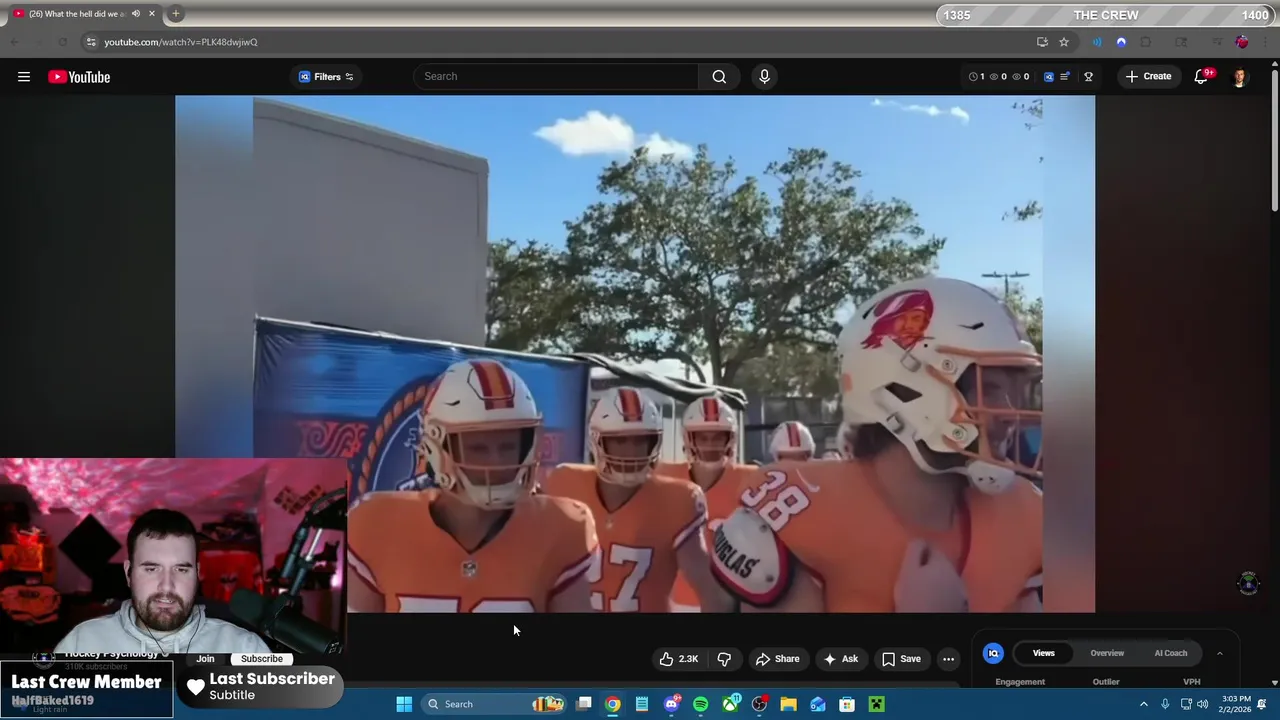Open the YouTube hamburger guide menu
1280x720 pixels.
24,77
